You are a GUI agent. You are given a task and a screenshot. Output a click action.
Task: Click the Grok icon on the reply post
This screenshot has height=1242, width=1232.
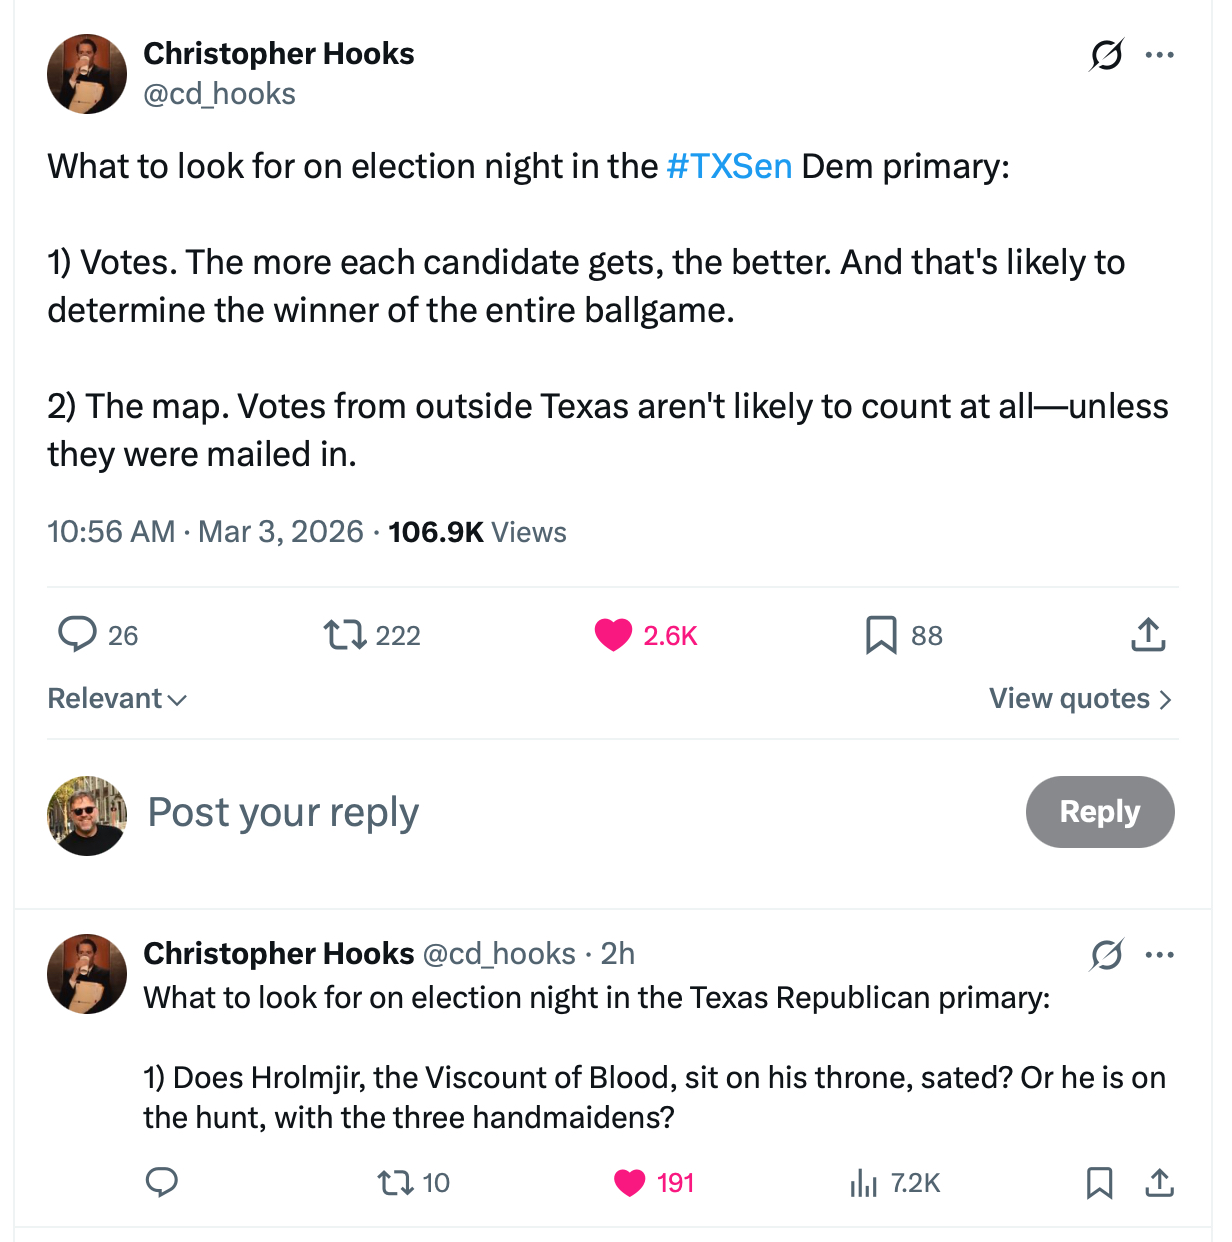[x=1106, y=955]
